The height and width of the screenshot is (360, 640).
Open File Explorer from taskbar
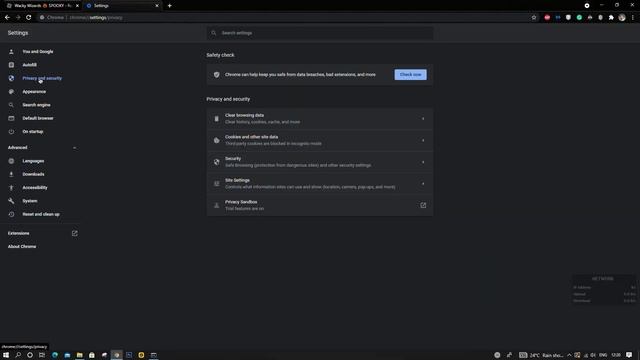[80, 355]
